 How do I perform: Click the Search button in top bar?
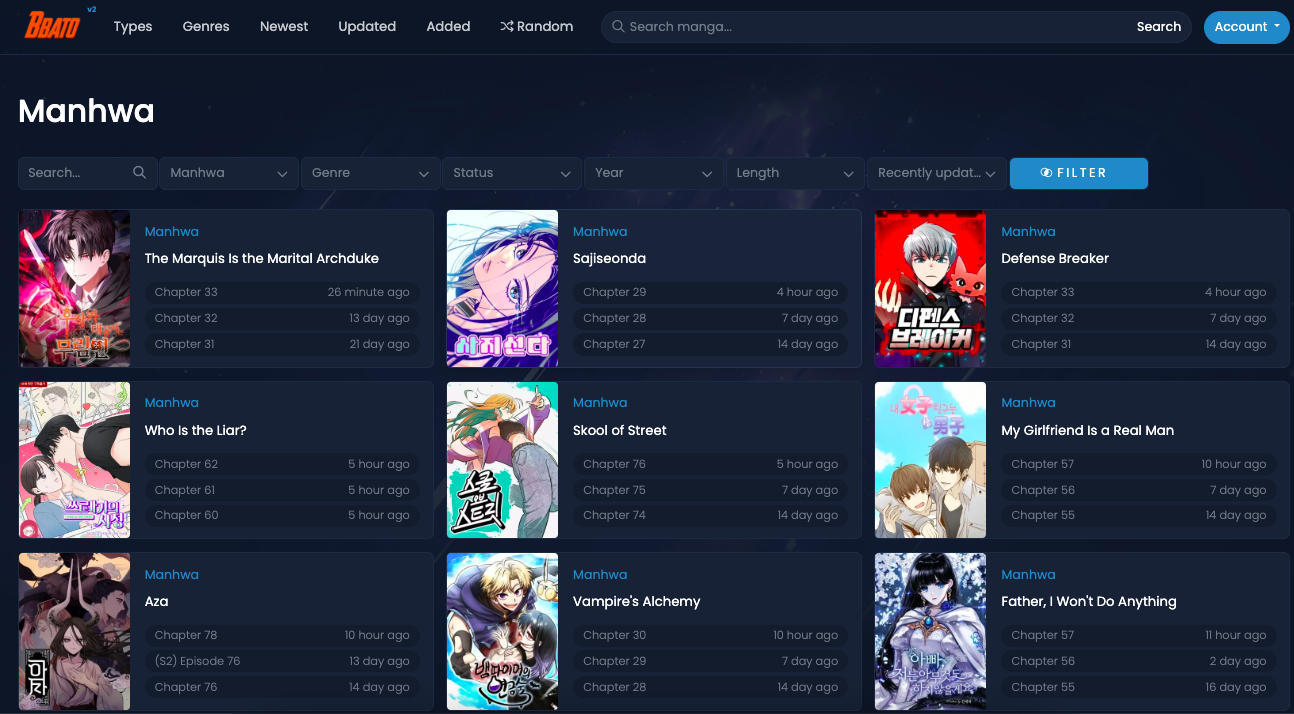point(1158,27)
